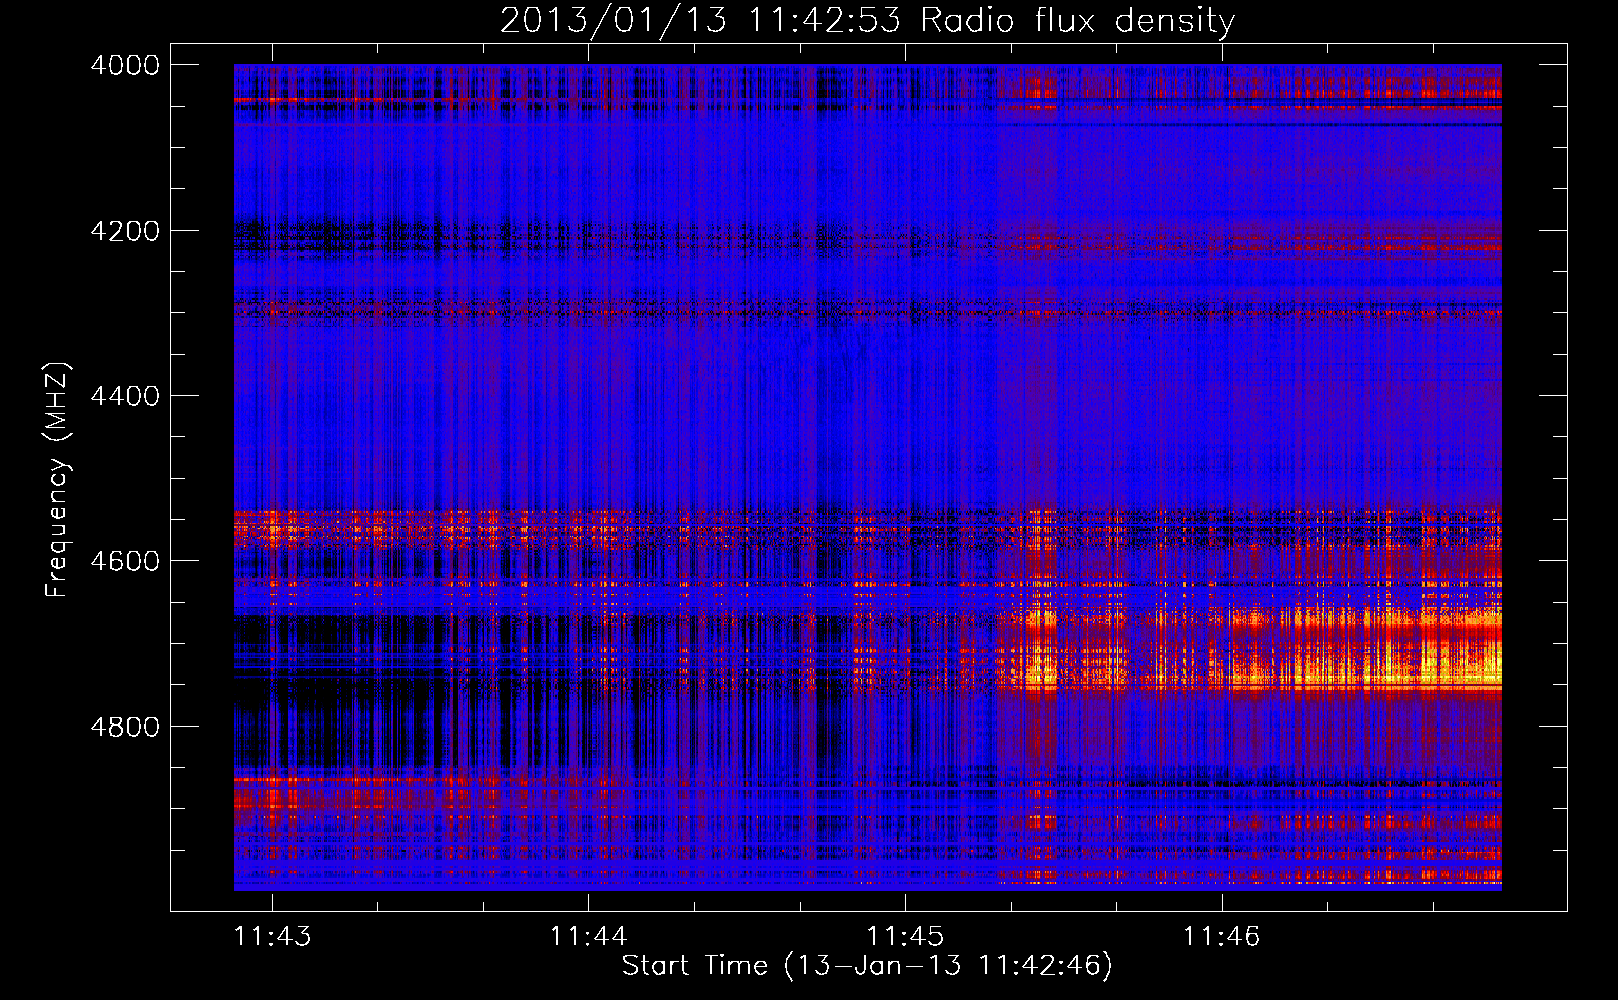Image resolution: width=1618 pixels, height=1000 pixels.
Task: Click the 11:45 time tick label
Action: (905, 936)
